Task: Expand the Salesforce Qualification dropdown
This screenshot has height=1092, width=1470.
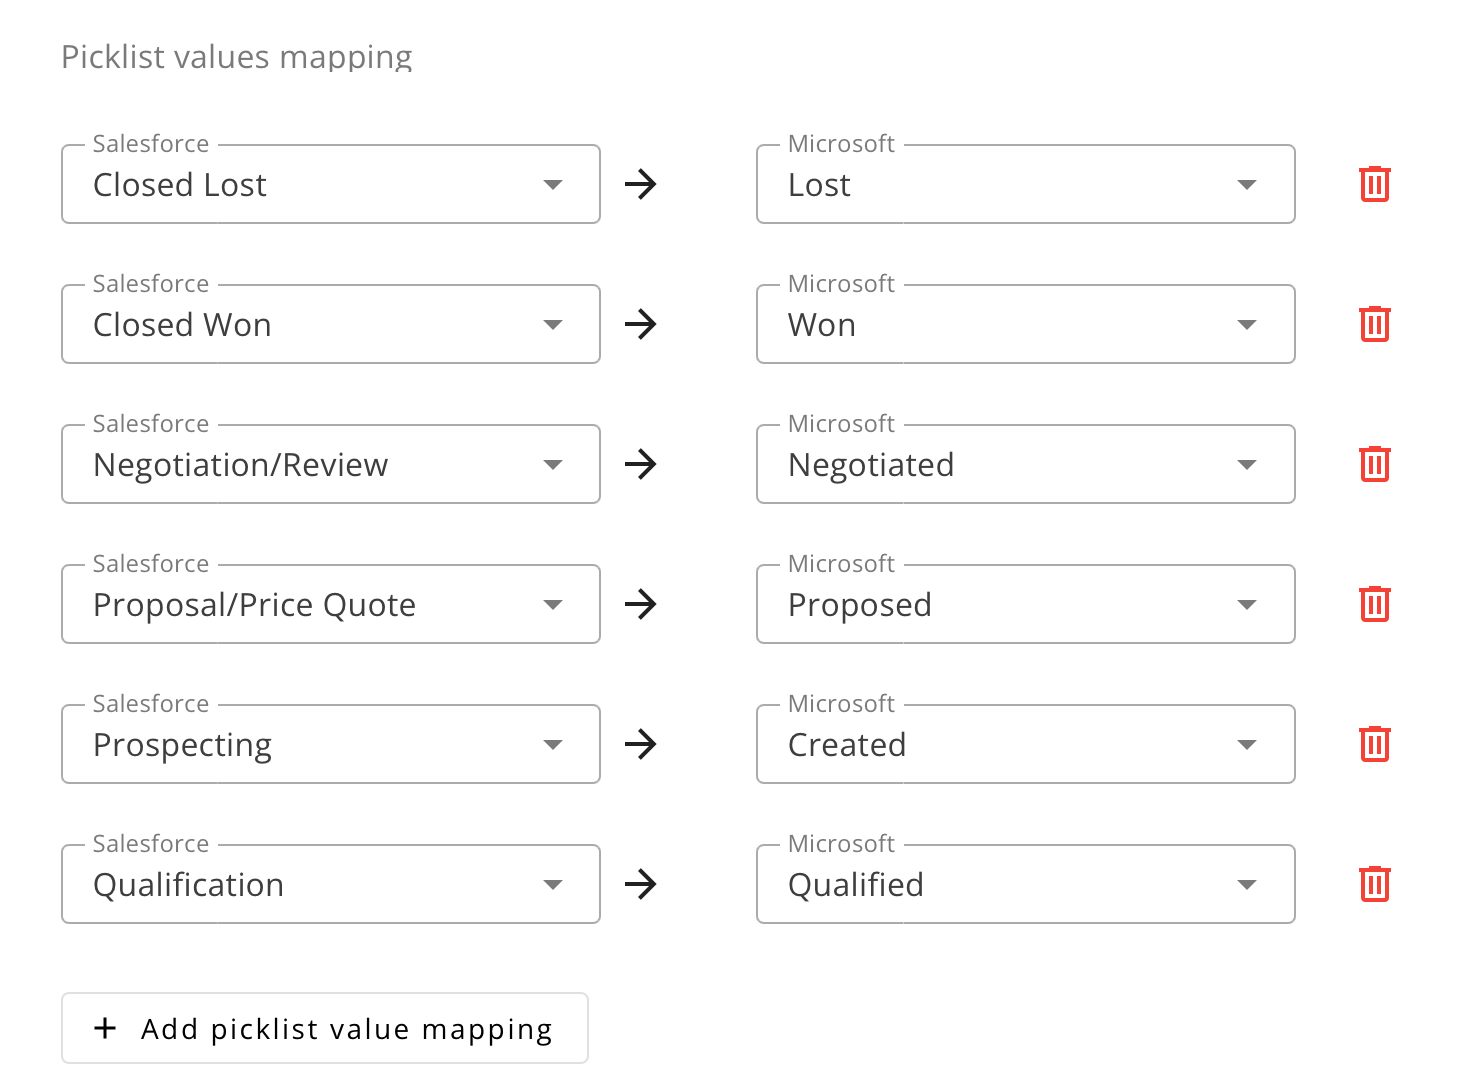Action: click(x=552, y=885)
